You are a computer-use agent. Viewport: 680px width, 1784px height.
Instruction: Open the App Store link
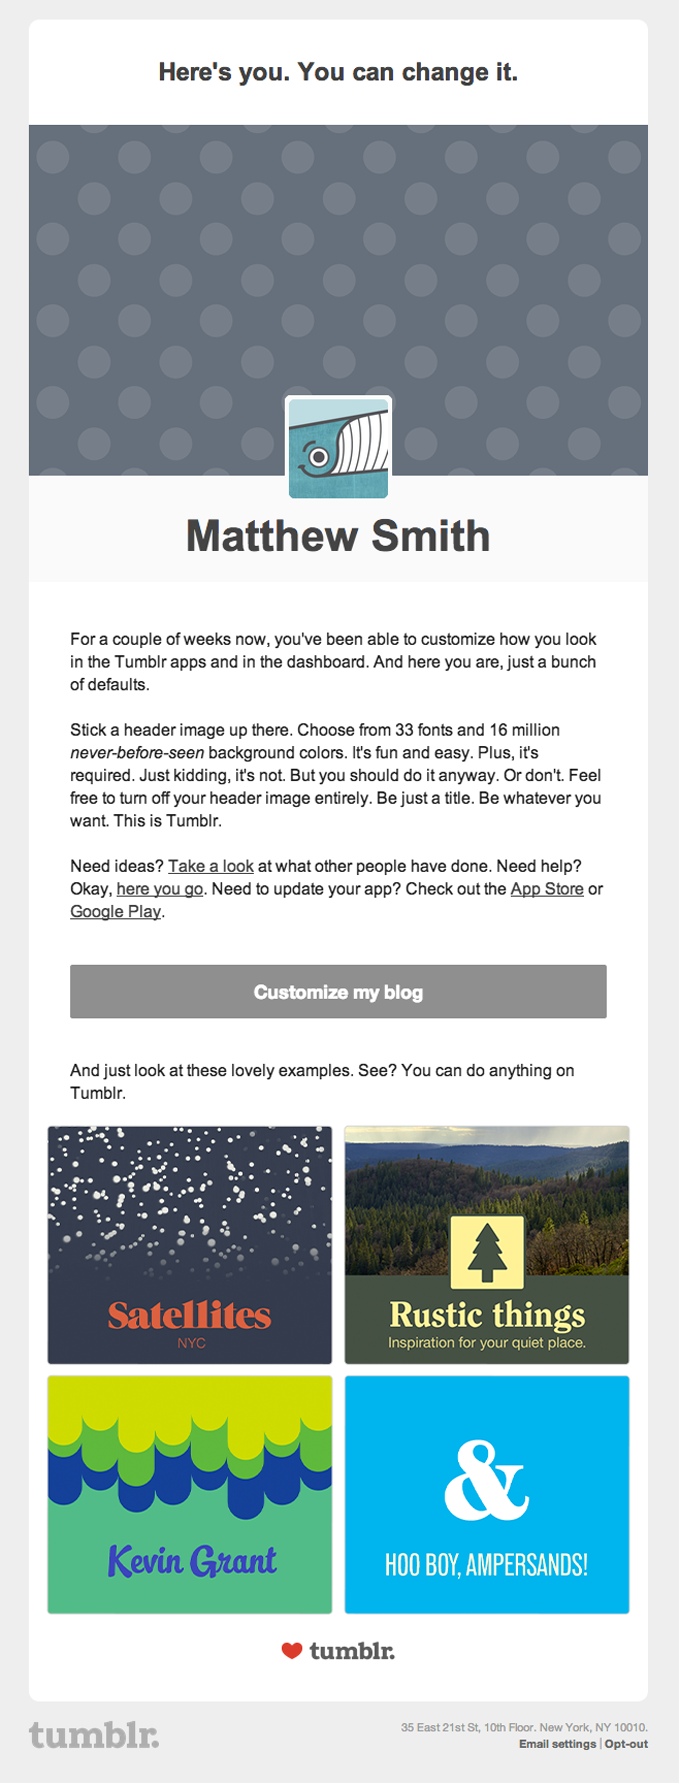[x=547, y=888]
